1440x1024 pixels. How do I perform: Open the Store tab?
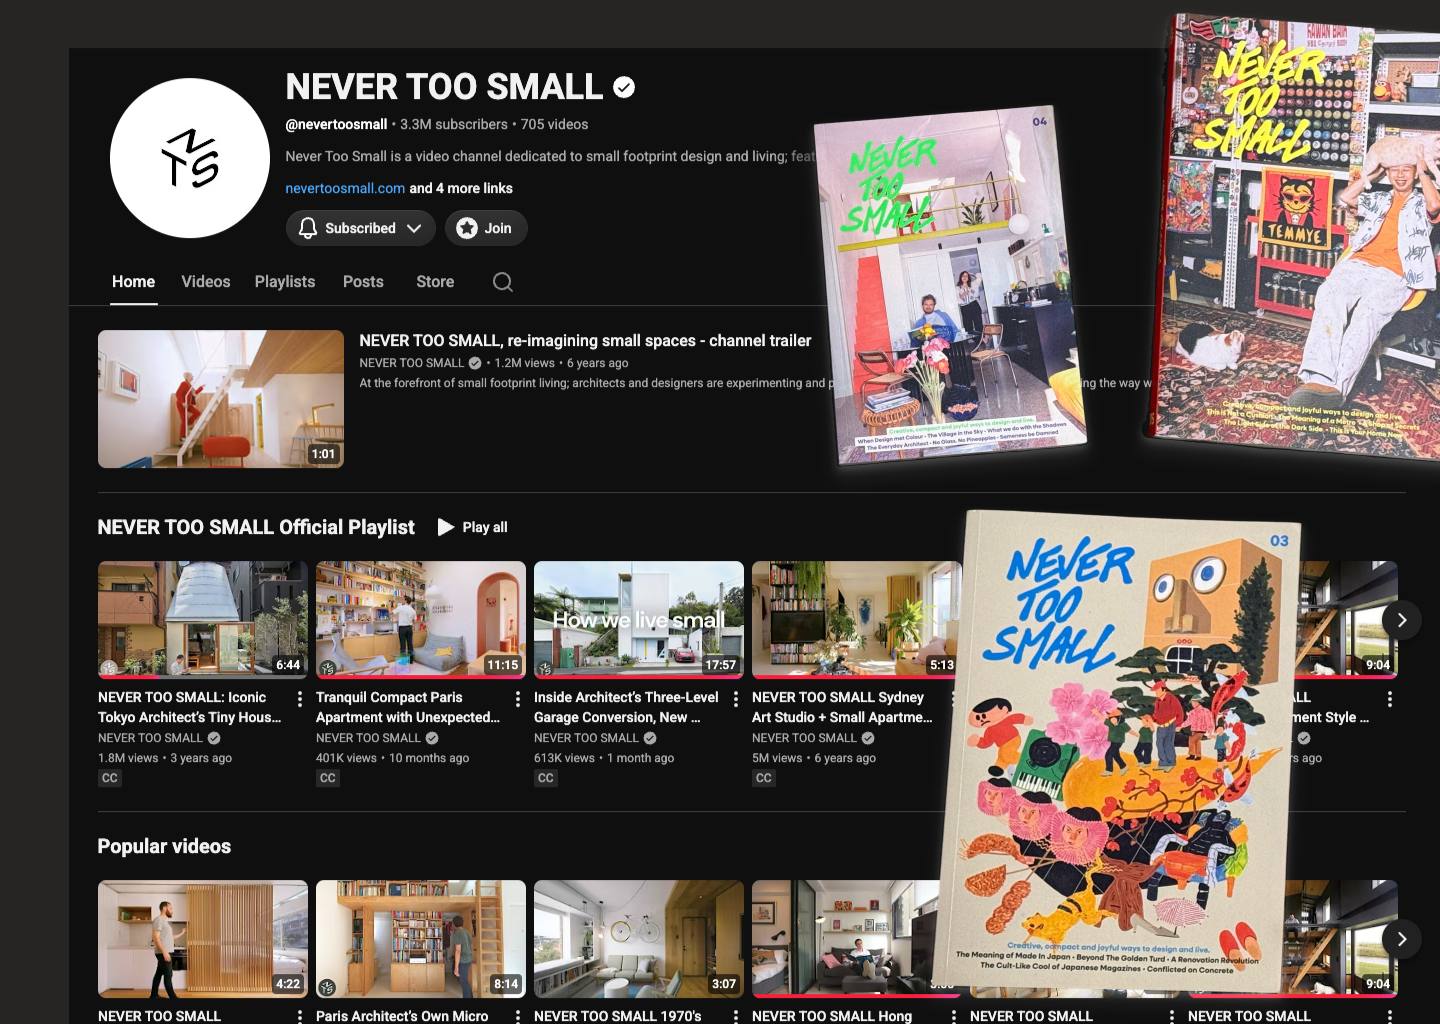pyautogui.click(x=435, y=282)
